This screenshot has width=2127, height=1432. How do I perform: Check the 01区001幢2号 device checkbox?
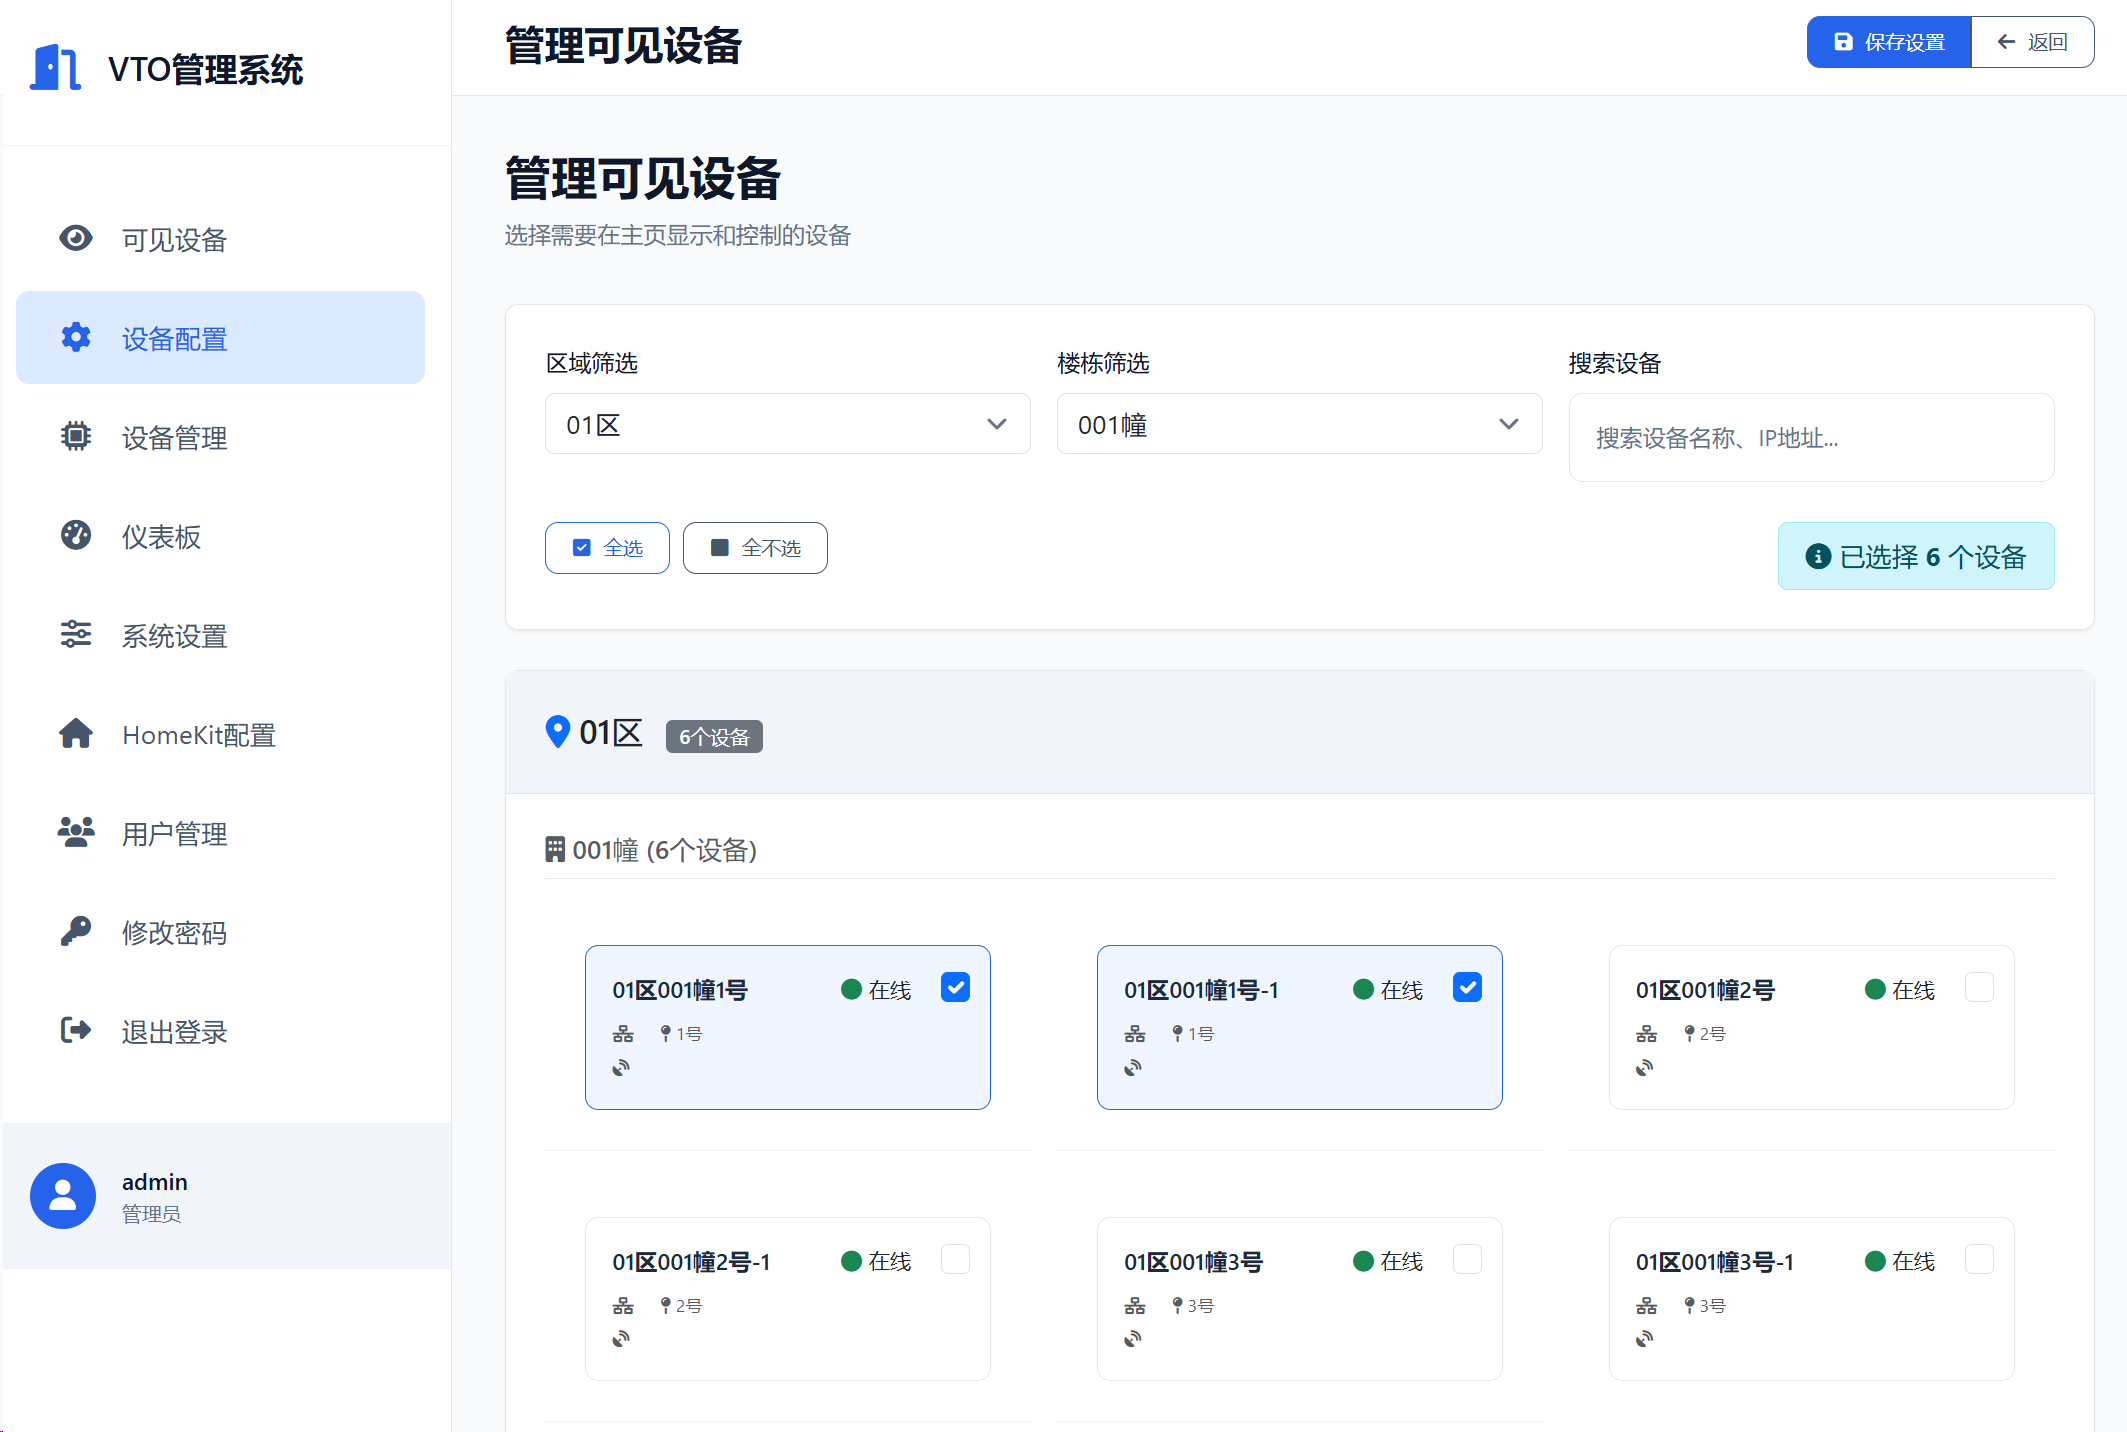tap(1979, 987)
